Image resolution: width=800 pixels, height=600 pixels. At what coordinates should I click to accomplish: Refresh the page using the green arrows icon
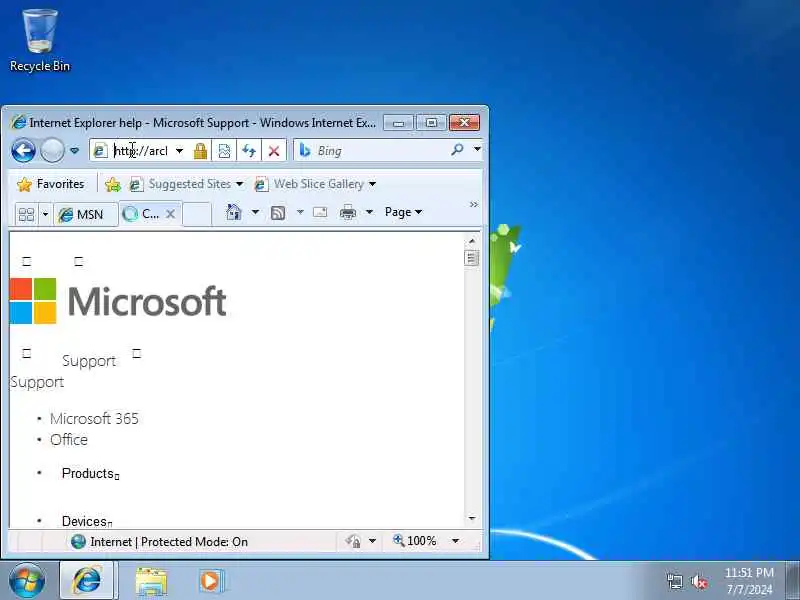248,151
